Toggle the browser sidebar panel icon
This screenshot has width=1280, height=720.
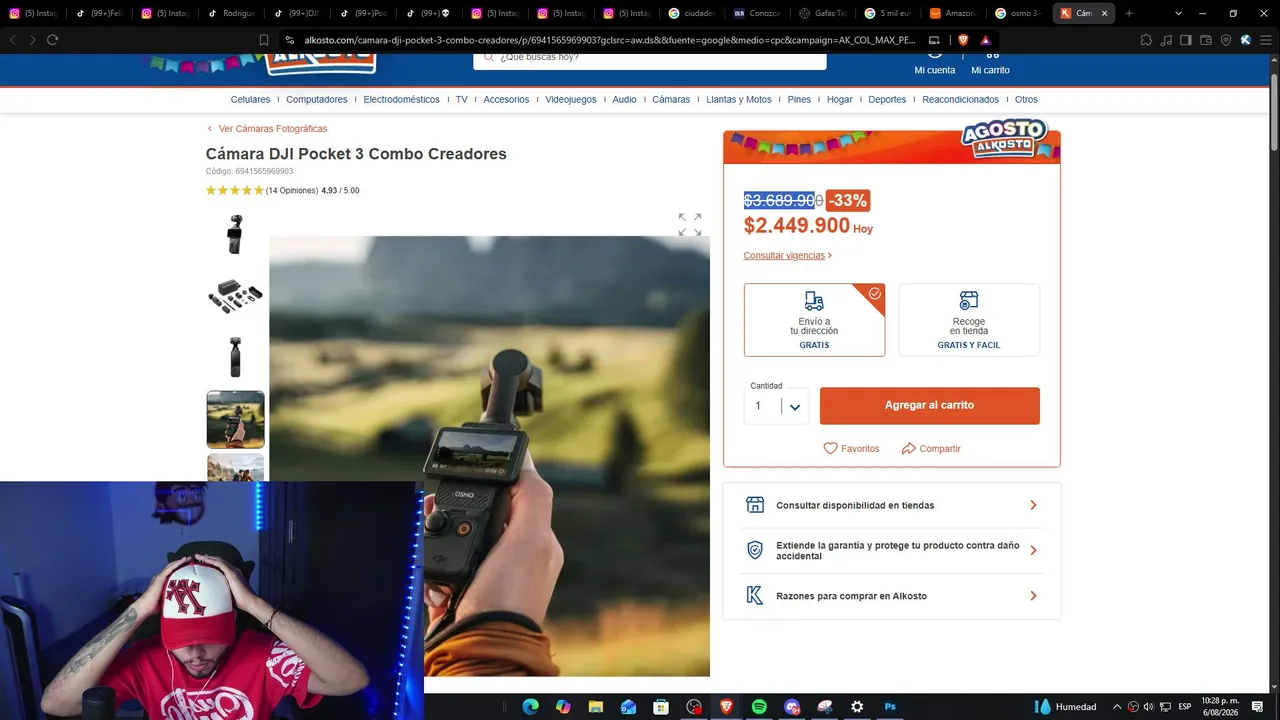[1186, 40]
